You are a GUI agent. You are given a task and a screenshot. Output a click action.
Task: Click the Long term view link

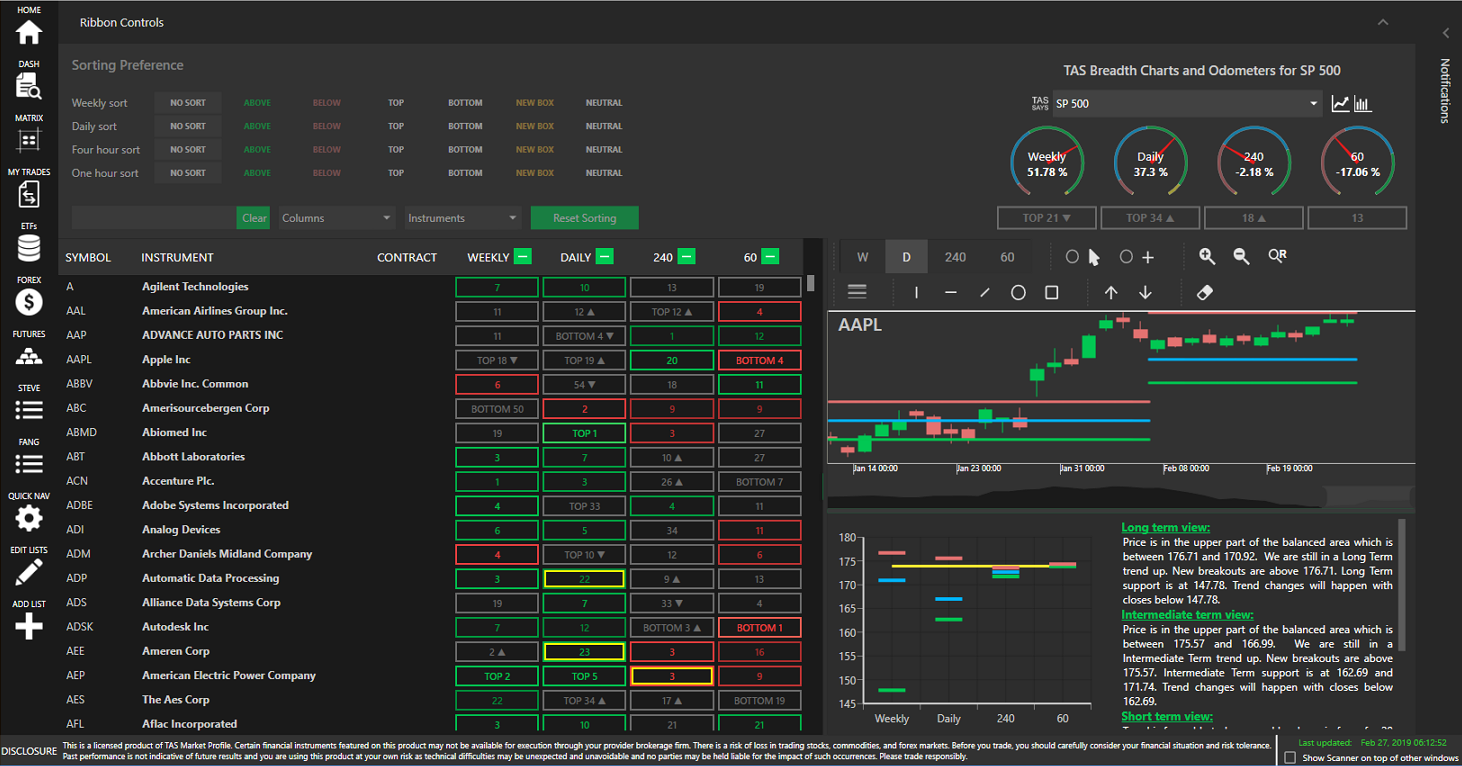point(1166,527)
